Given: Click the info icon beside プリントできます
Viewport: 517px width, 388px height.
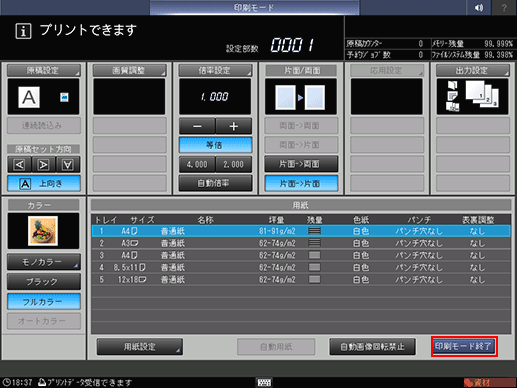Looking at the screenshot, I should (23, 31).
